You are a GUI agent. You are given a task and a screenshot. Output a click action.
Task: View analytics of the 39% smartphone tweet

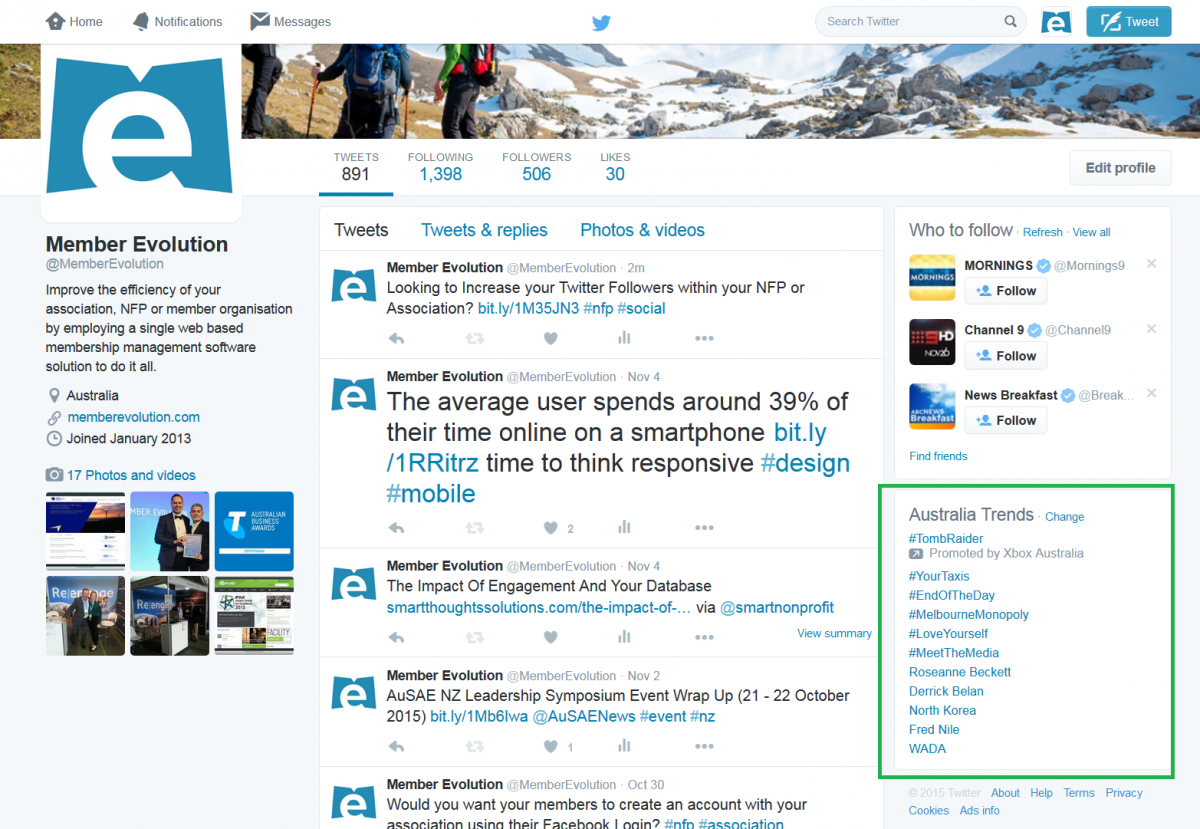pos(625,527)
